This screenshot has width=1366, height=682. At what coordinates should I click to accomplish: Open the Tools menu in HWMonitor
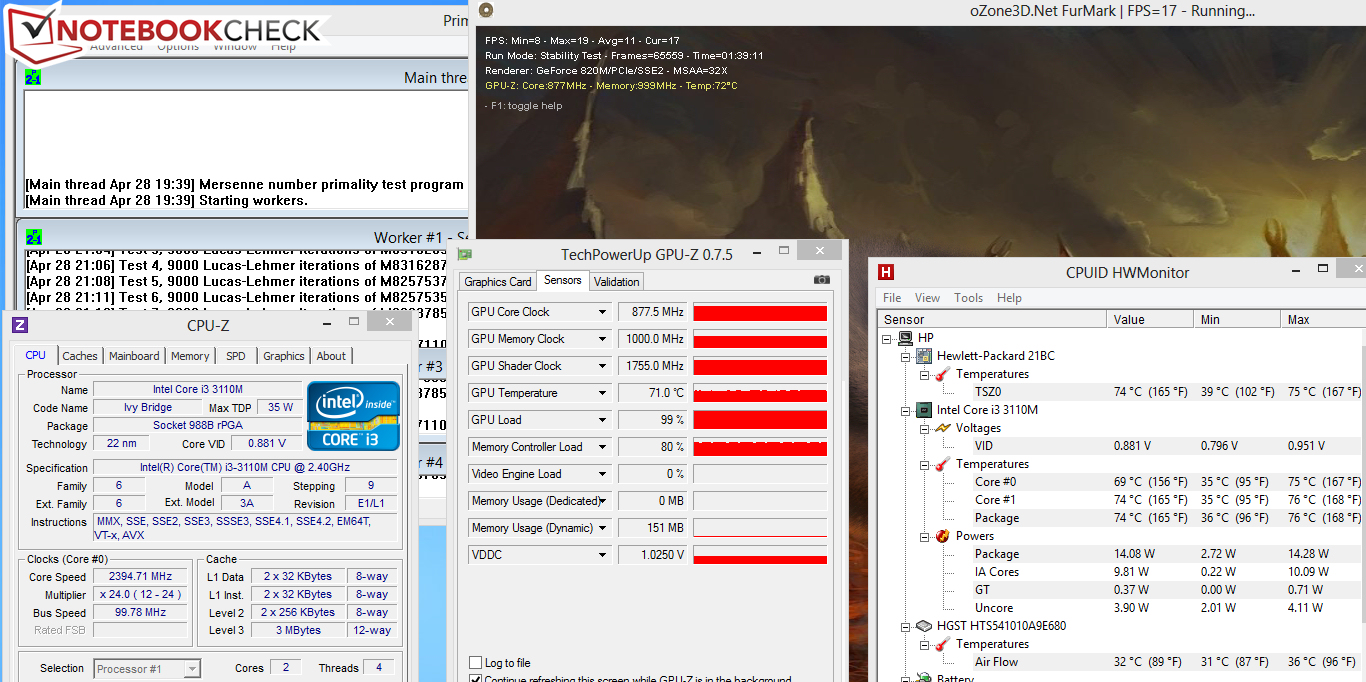(968, 298)
